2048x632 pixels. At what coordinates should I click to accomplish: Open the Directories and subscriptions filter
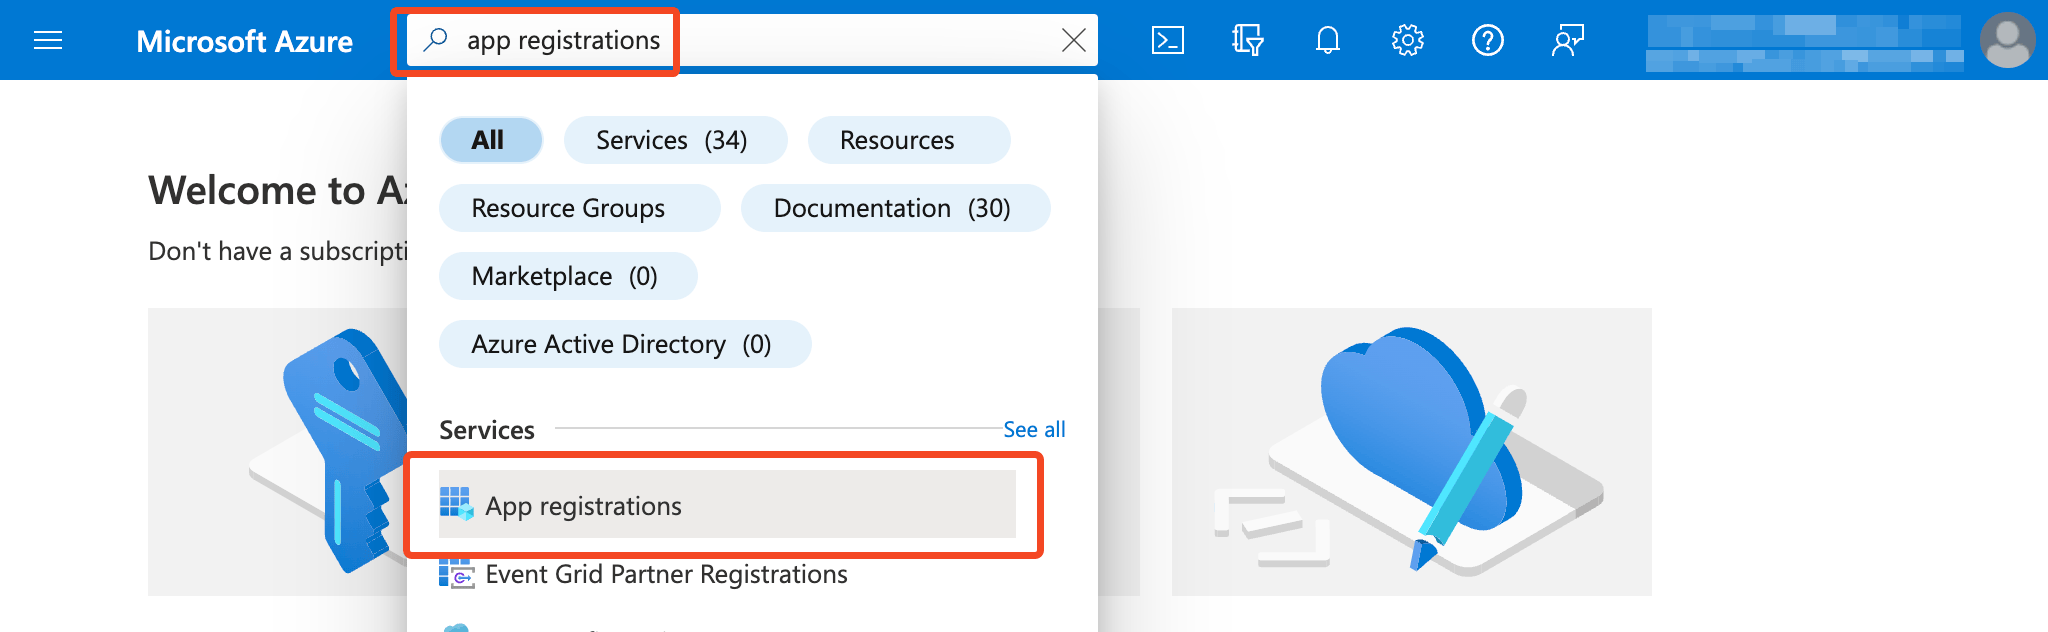(x=1247, y=40)
